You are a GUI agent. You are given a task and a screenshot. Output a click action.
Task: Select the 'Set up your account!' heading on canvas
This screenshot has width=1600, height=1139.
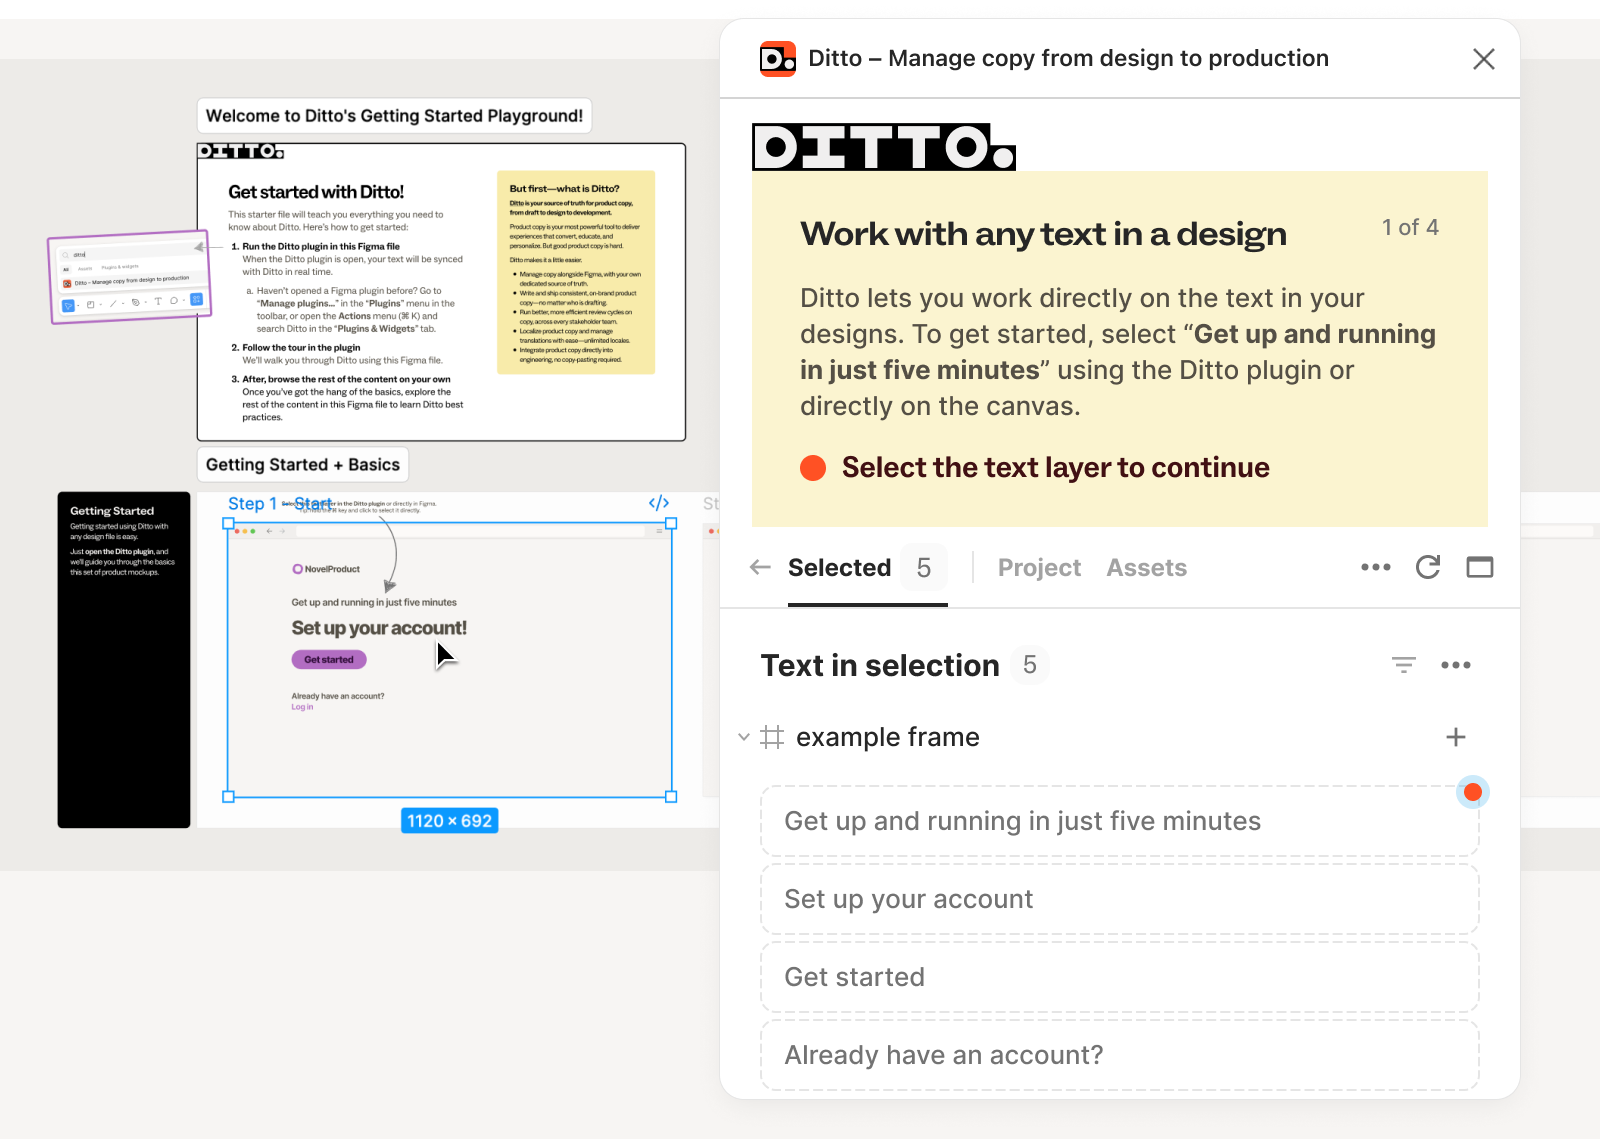379,628
